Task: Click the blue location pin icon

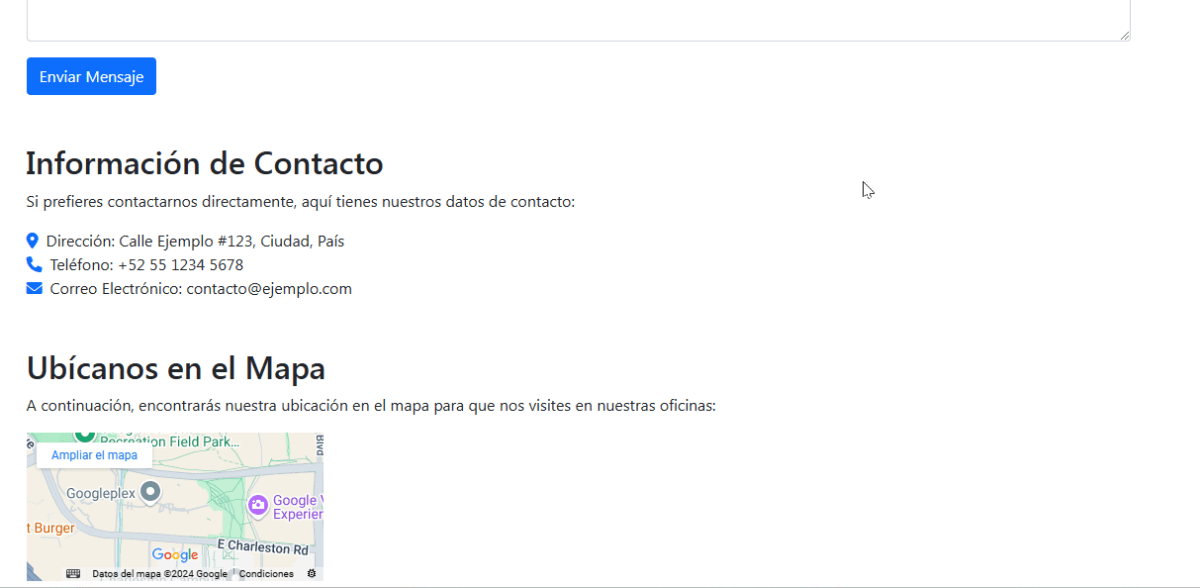Action: point(32,241)
